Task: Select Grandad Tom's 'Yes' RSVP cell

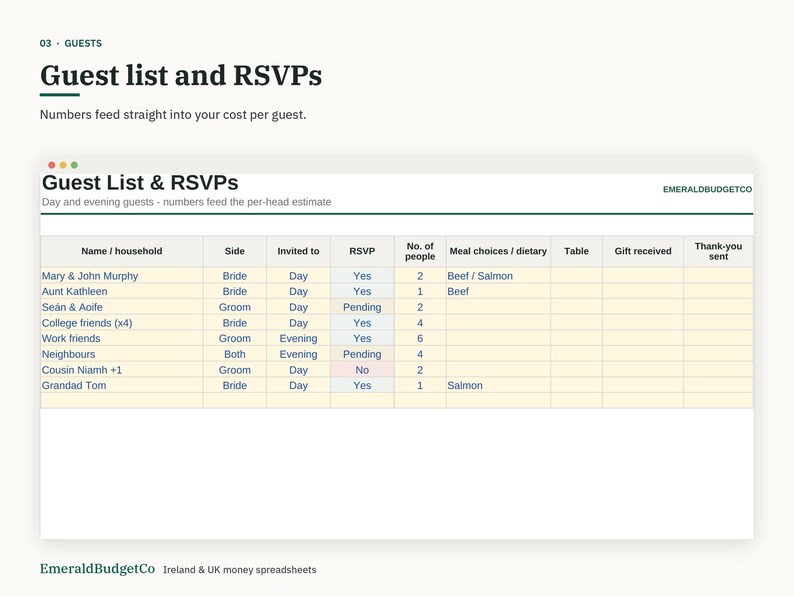Action: tap(362, 385)
